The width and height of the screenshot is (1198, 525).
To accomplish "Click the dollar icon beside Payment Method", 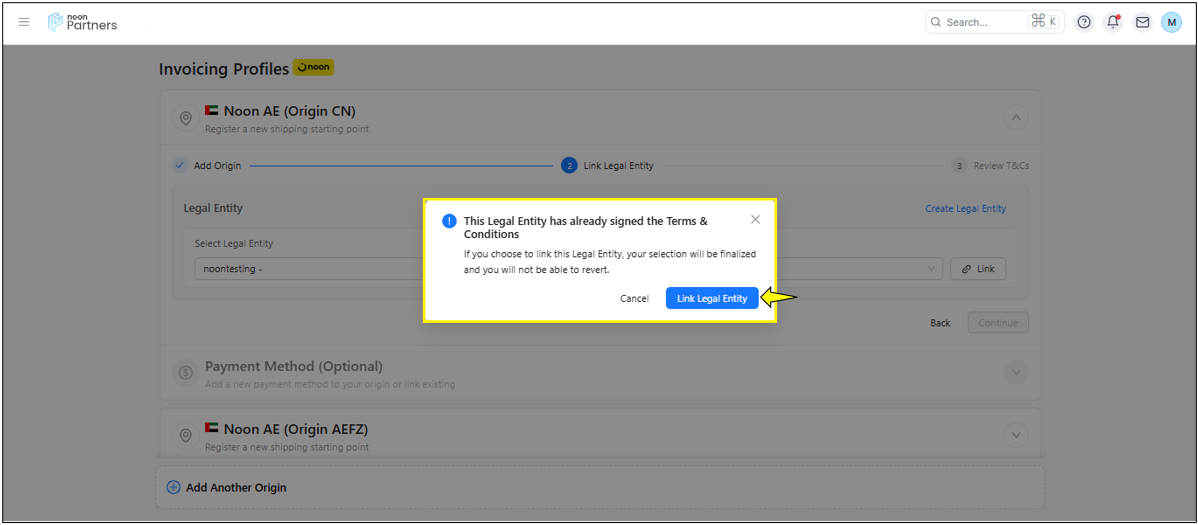I will tap(185, 373).
